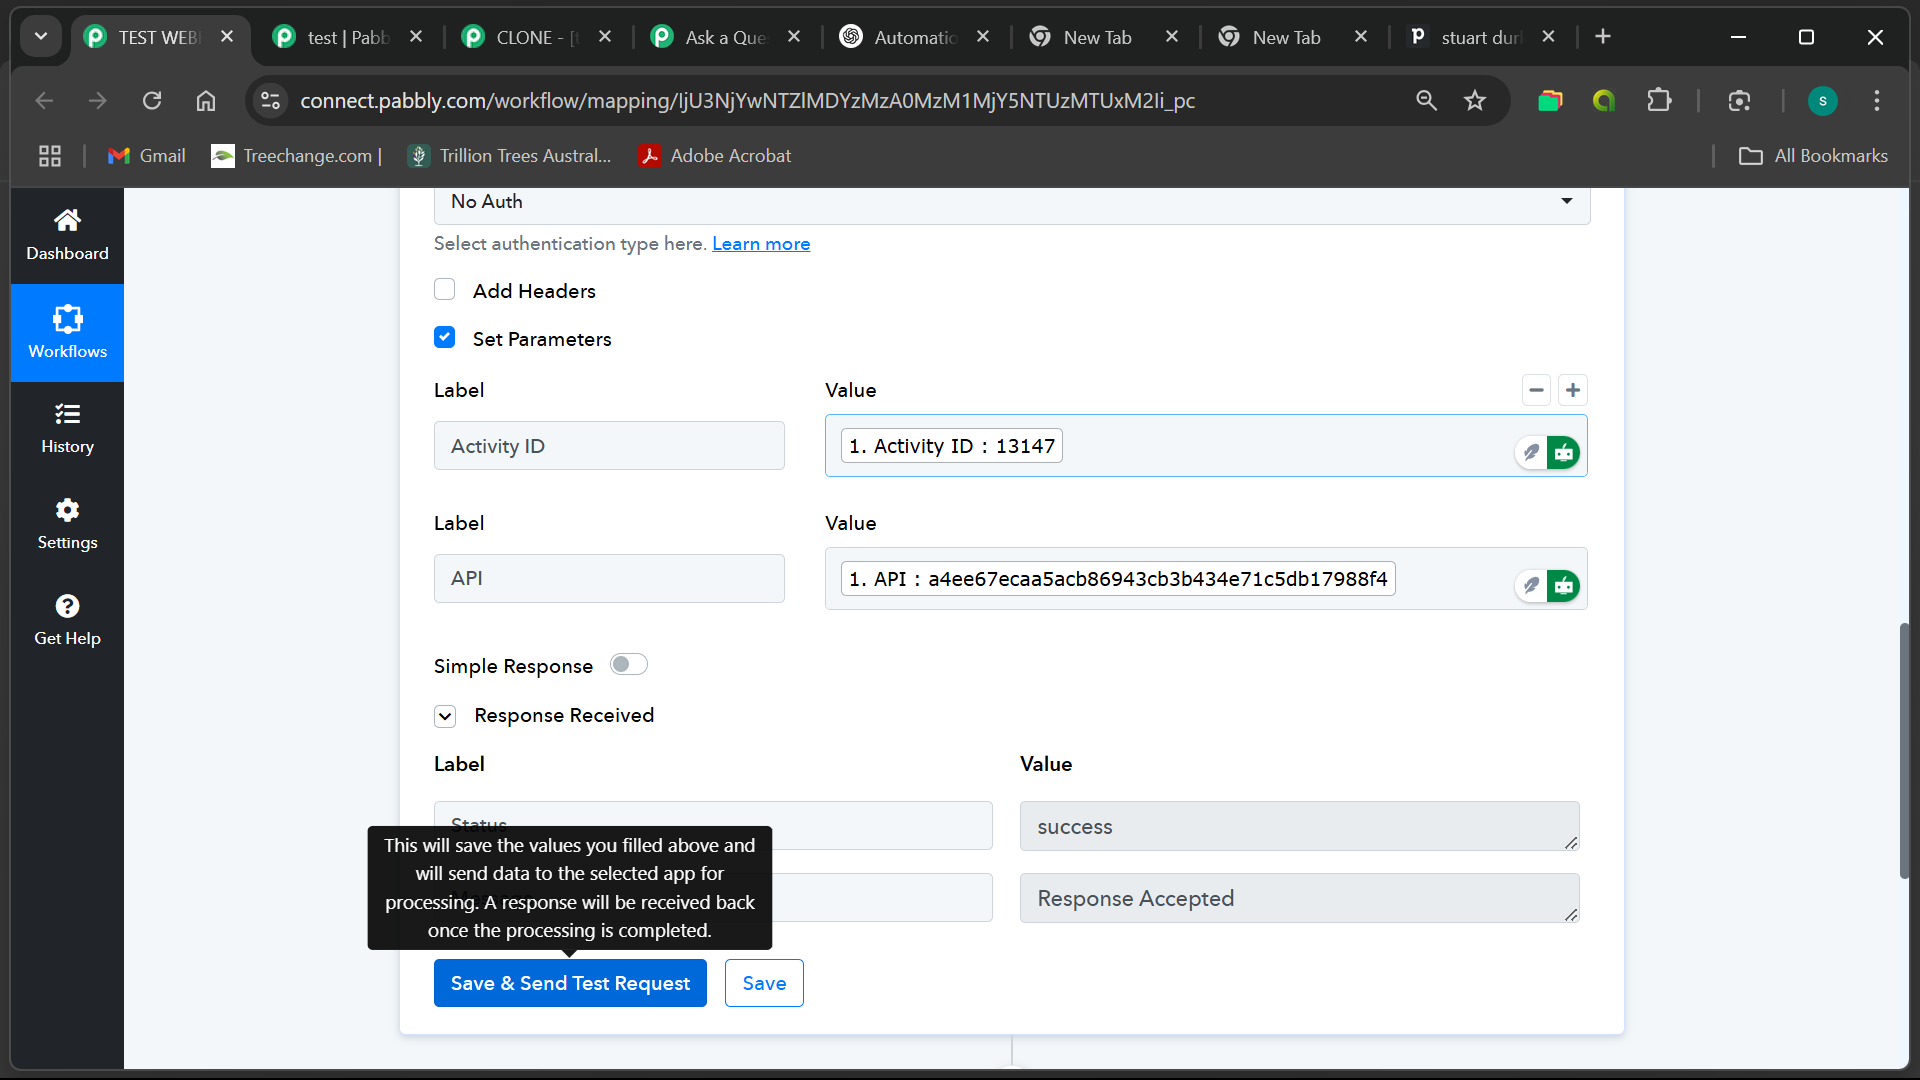Open Gmail bookmark
Viewport: 1920px width, 1080px height.
(x=147, y=156)
